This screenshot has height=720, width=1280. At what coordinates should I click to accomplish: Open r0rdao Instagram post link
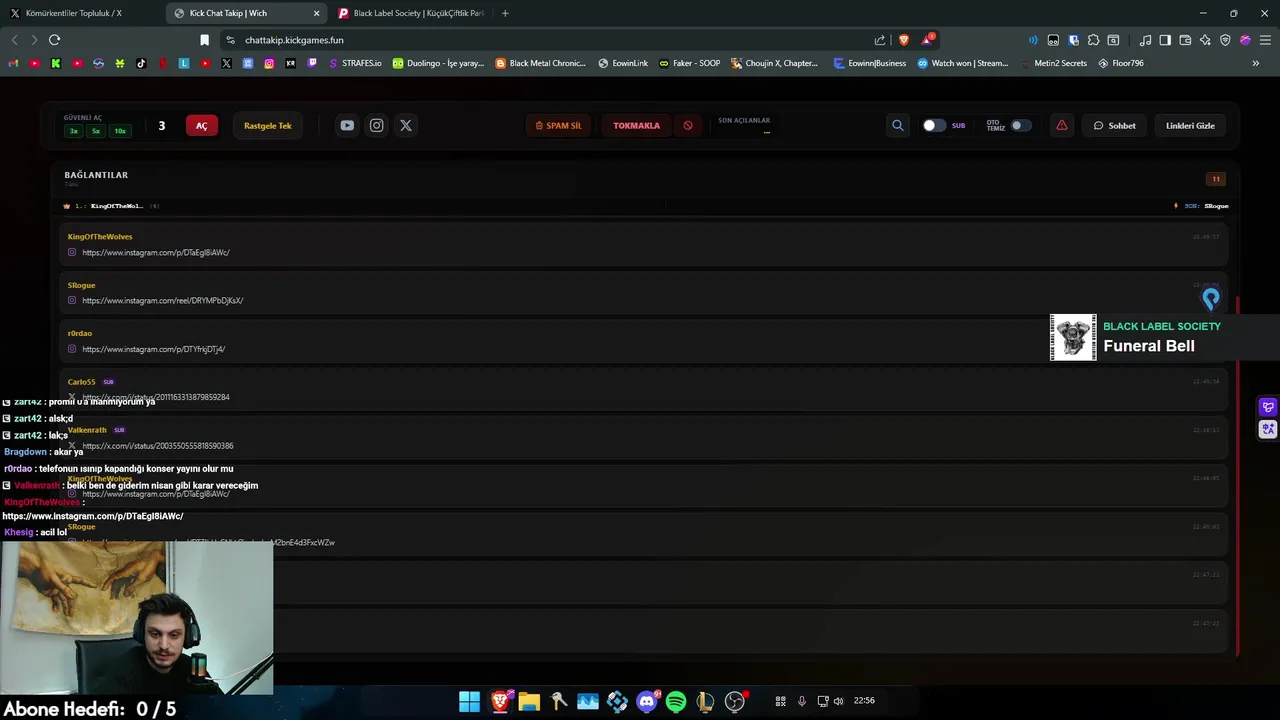[x=154, y=350]
